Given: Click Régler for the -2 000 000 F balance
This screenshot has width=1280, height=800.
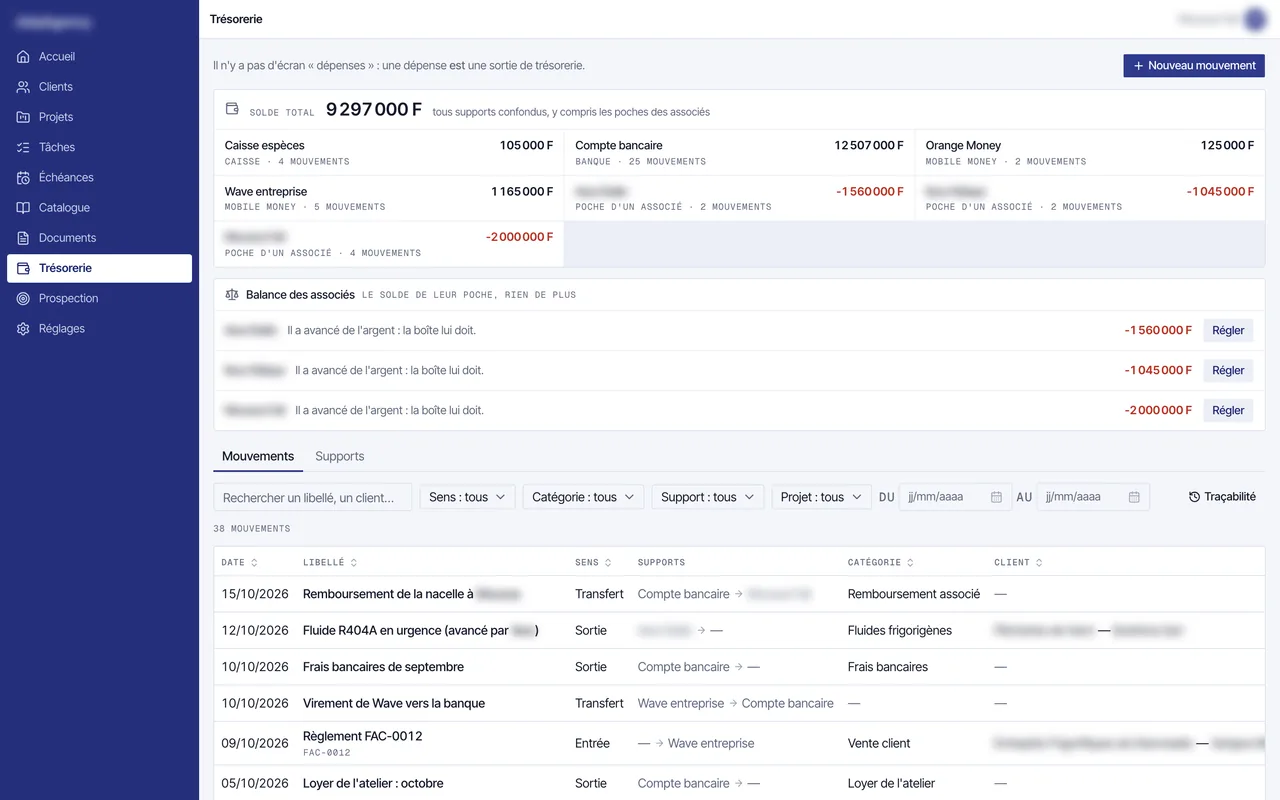Looking at the screenshot, I should (x=1228, y=410).
